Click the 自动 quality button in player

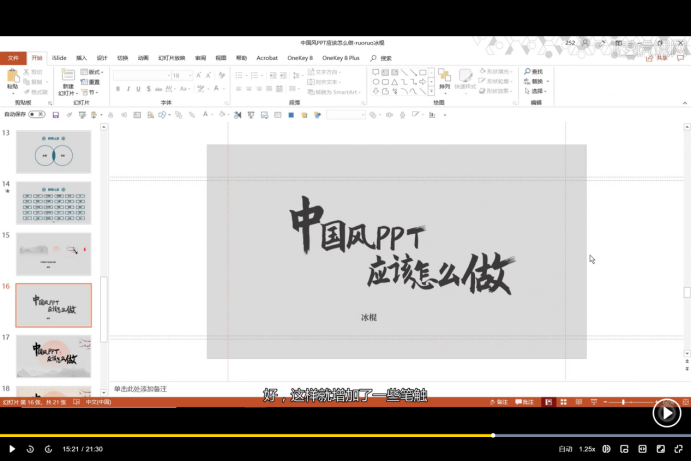tap(565, 449)
